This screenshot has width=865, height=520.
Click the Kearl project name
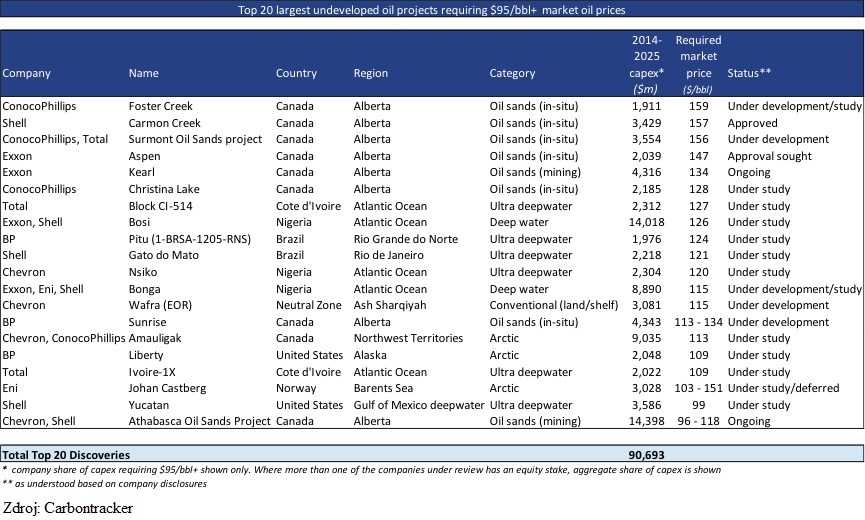pyautogui.click(x=142, y=172)
